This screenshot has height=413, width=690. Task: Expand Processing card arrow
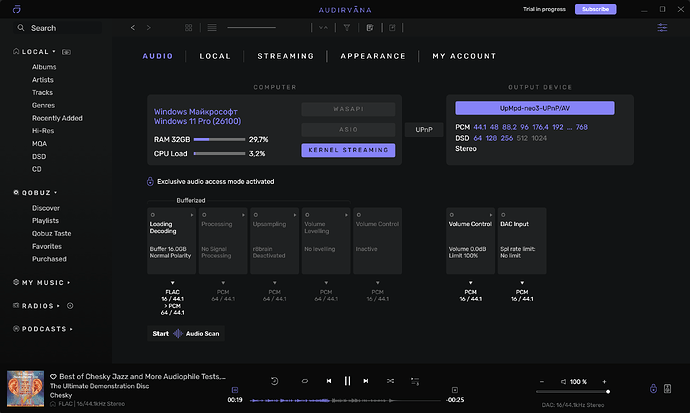tap(243, 215)
